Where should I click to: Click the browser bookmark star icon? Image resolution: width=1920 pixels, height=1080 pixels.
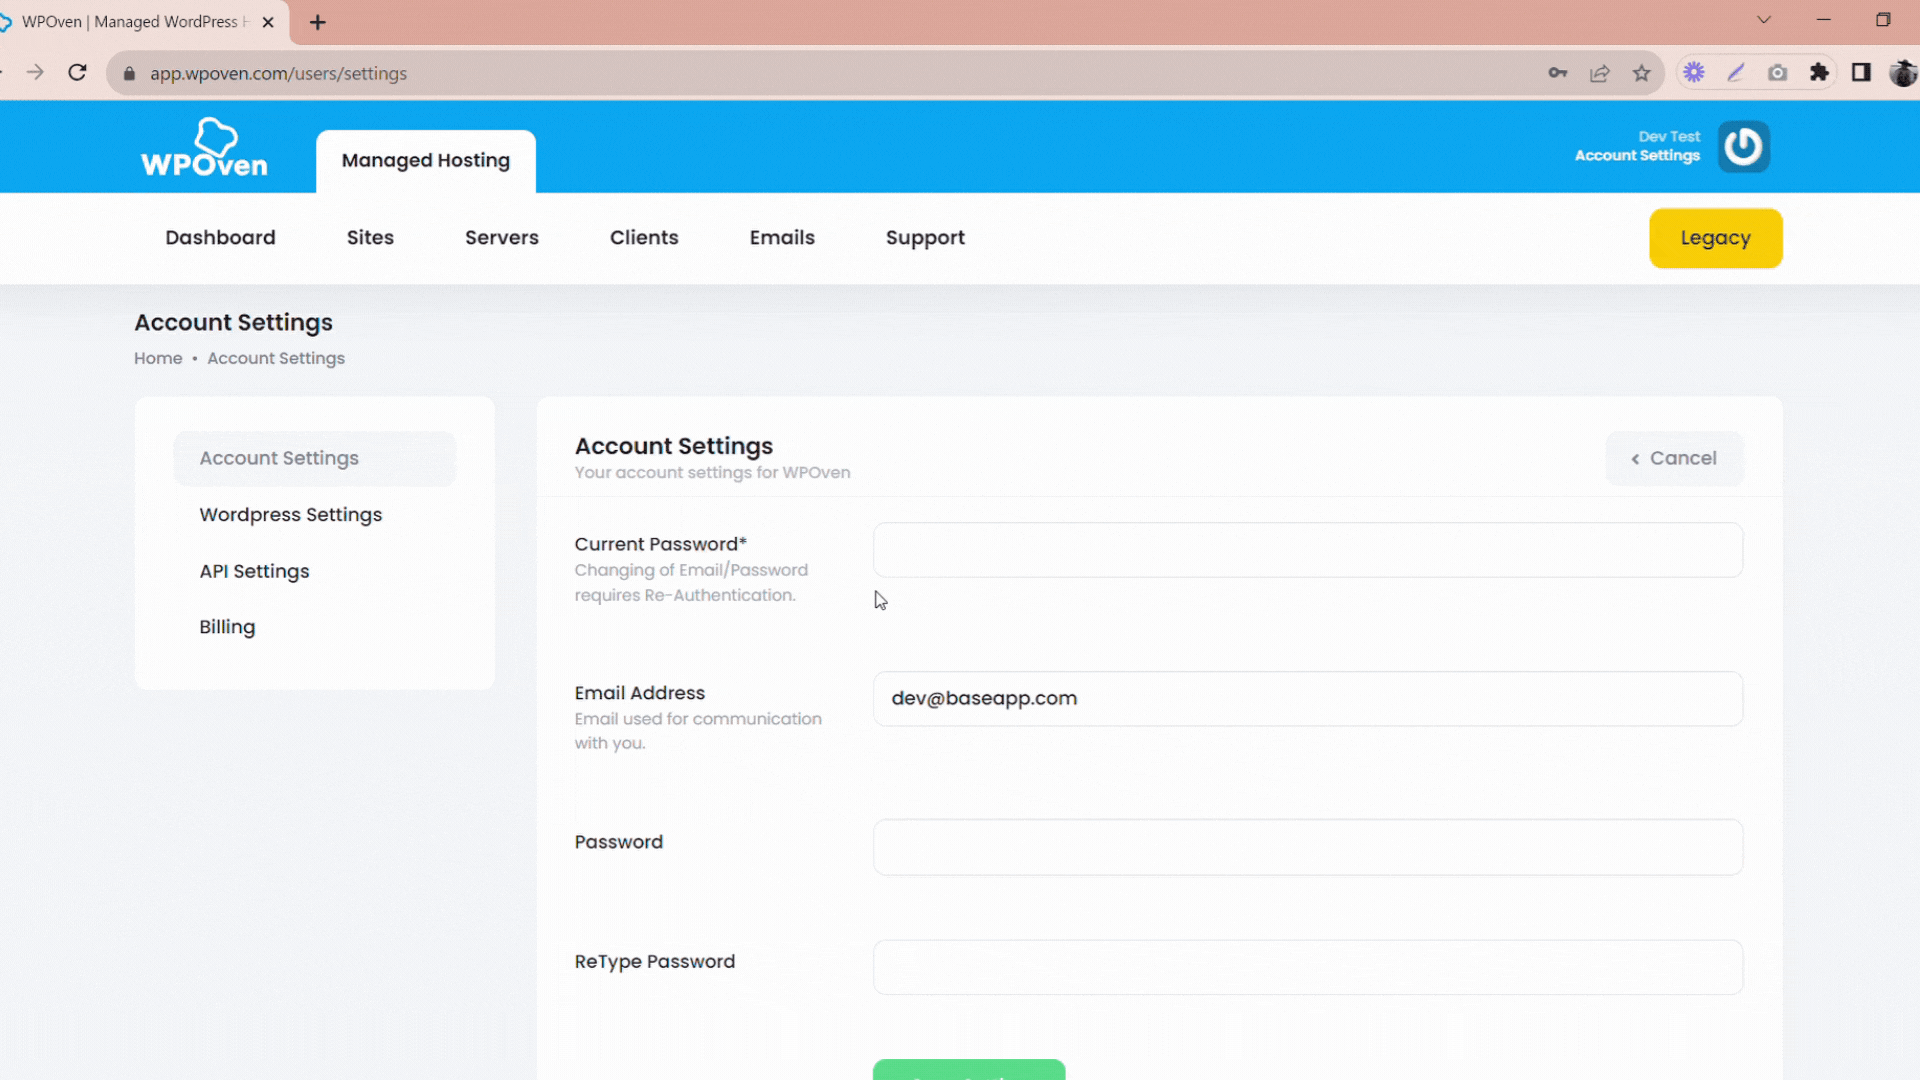pyautogui.click(x=1642, y=74)
